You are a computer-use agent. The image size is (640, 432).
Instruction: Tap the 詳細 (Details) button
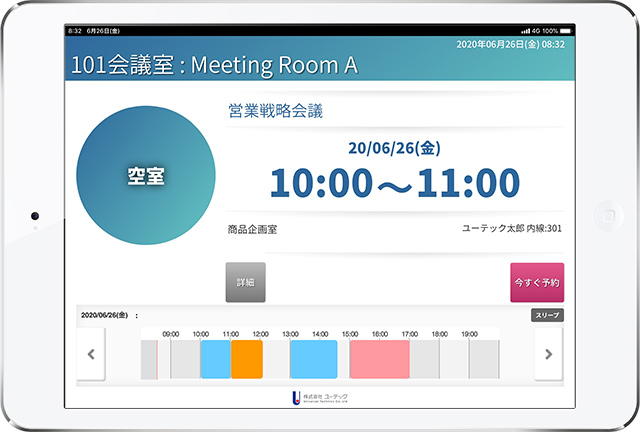(x=245, y=283)
